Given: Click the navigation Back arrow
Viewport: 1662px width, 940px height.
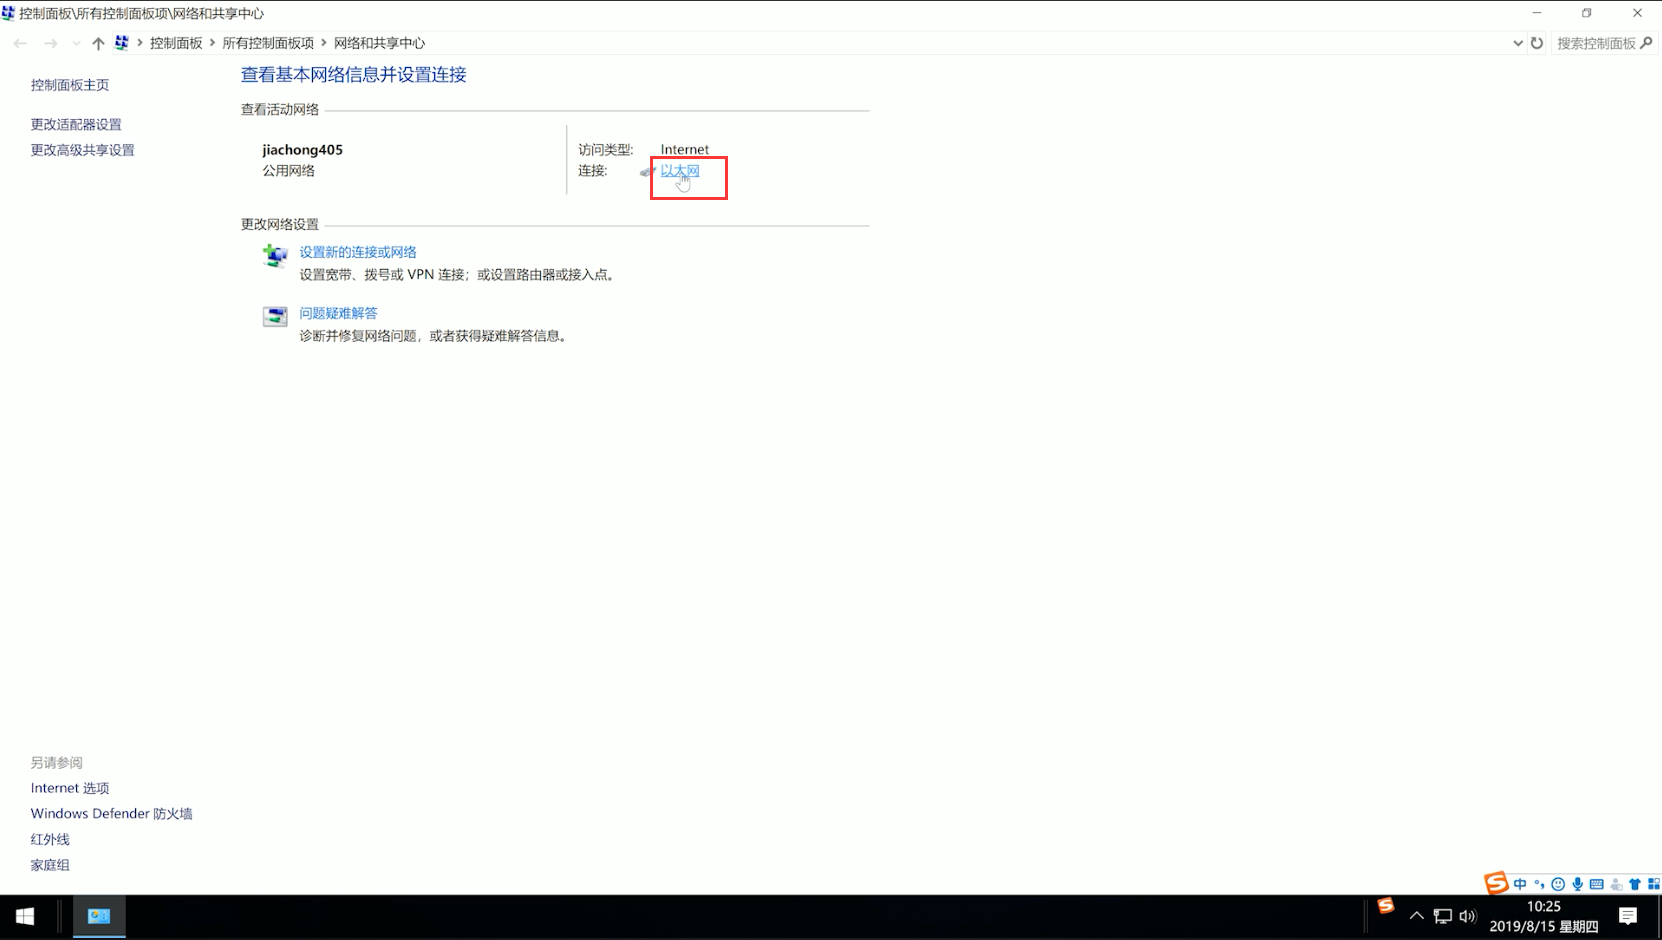Looking at the screenshot, I should click(20, 43).
